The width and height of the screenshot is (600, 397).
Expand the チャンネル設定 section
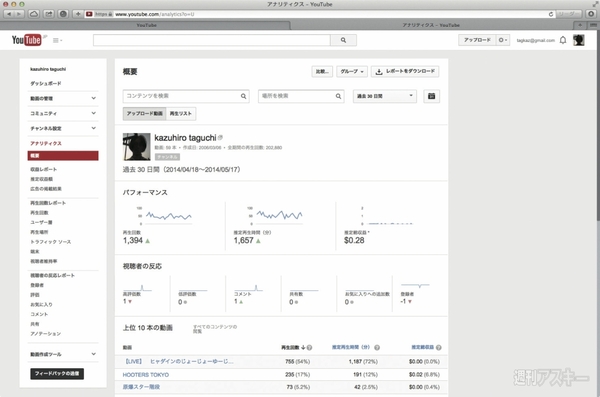point(63,128)
